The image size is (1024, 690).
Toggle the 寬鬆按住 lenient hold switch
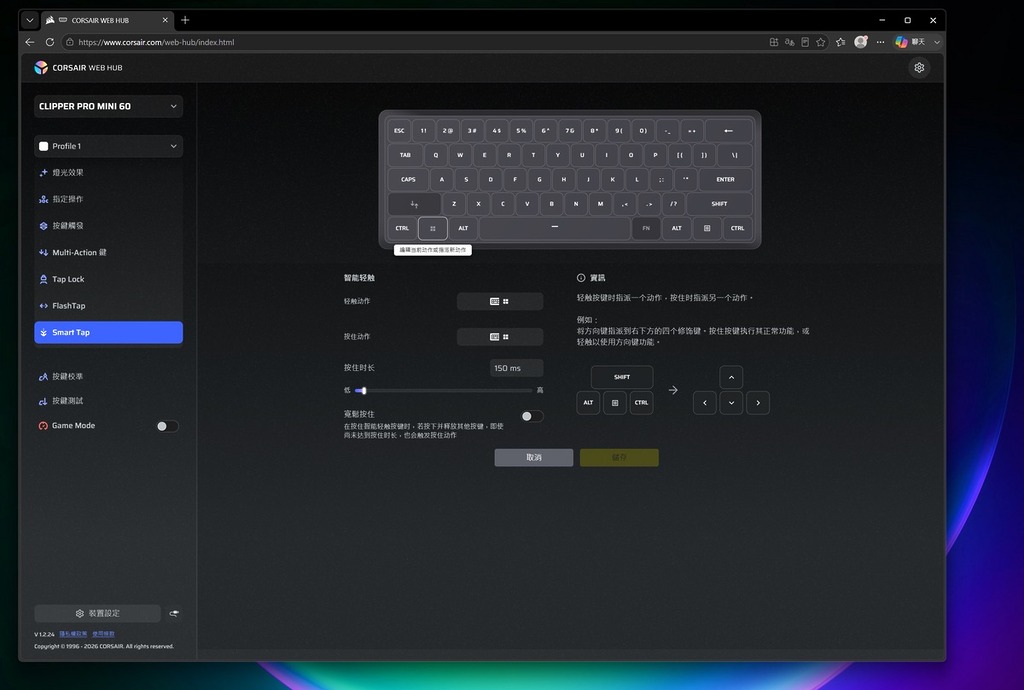[x=532, y=416]
